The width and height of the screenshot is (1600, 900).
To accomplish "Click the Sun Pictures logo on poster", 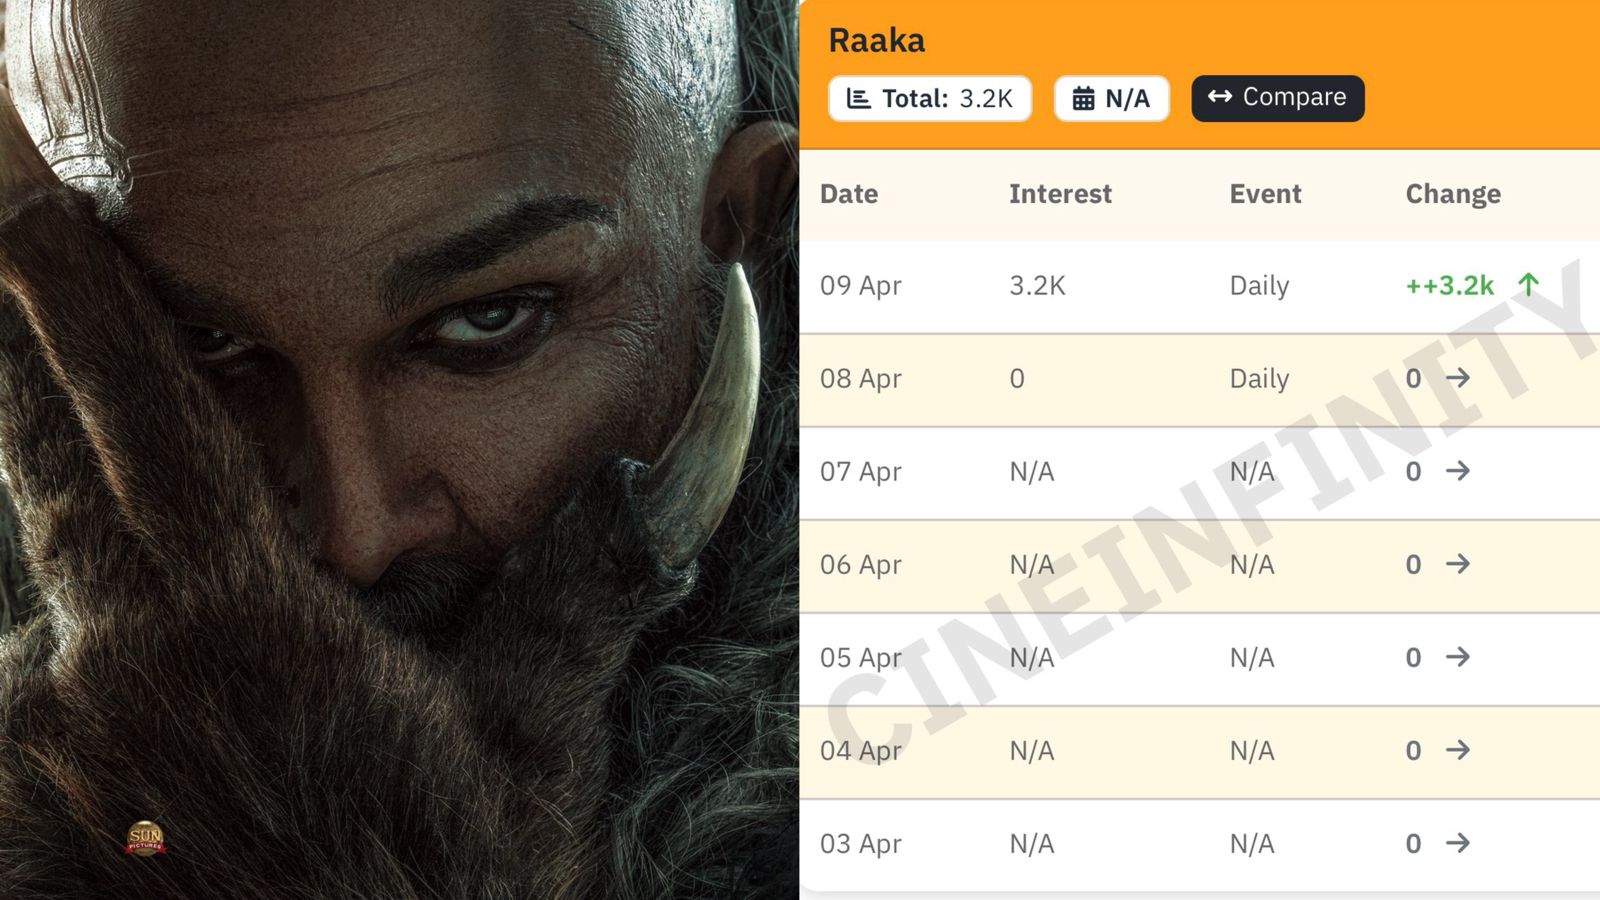I will 145,838.
